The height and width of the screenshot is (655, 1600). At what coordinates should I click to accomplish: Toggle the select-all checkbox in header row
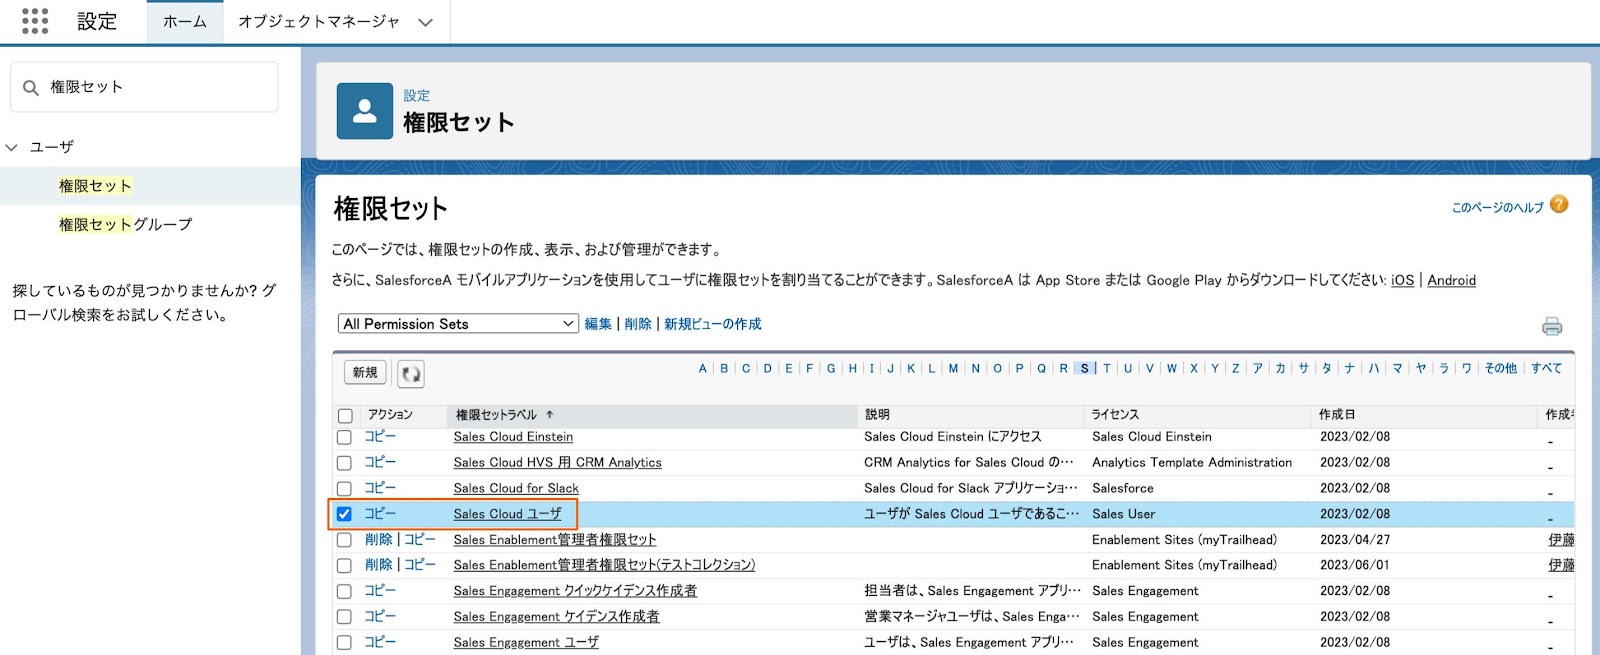click(345, 415)
